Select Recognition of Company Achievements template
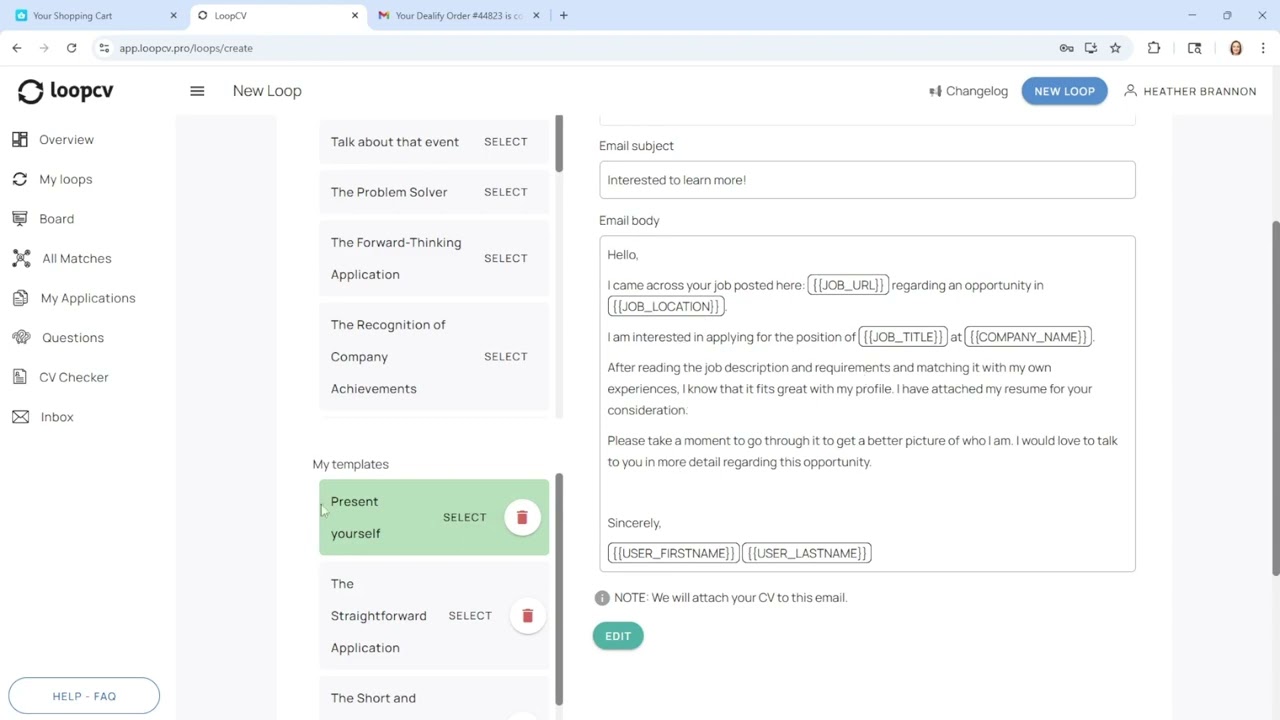The height and width of the screenshot is (720, 1280). [x=506, y=356]
